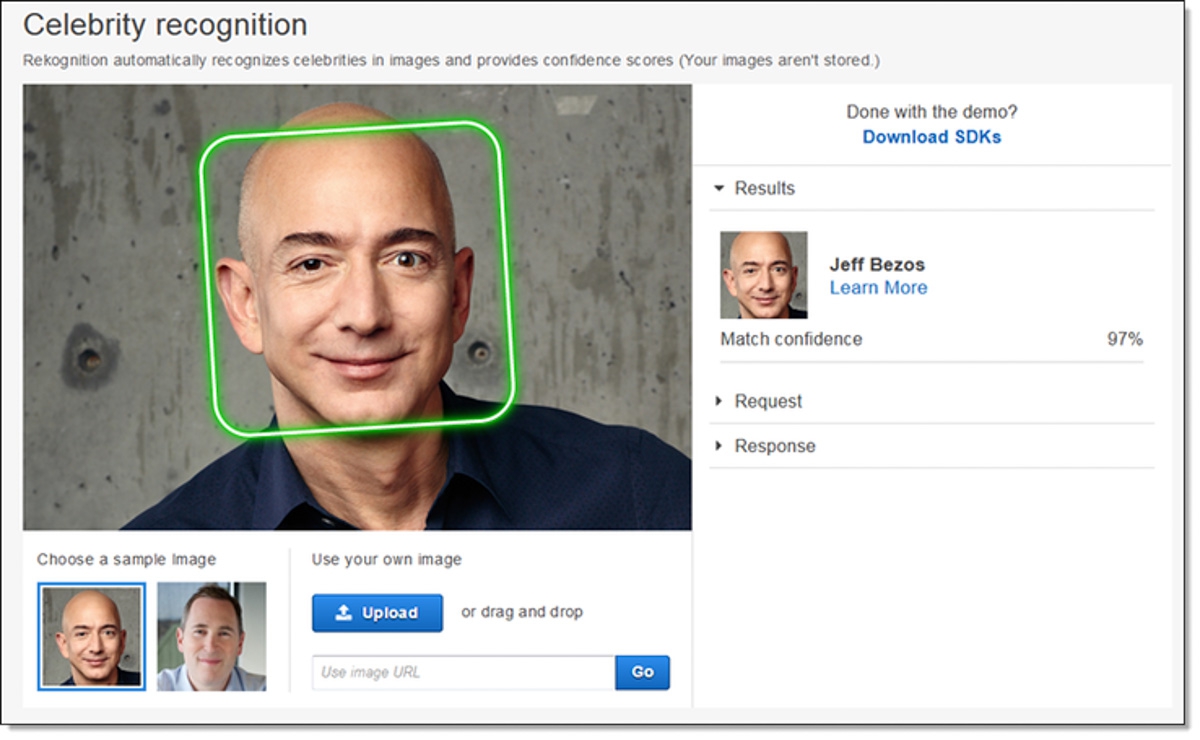Click the upload arrow icon
Image resolution: width=1200 pixels, height=740 pixels.
tap(344, 613)
